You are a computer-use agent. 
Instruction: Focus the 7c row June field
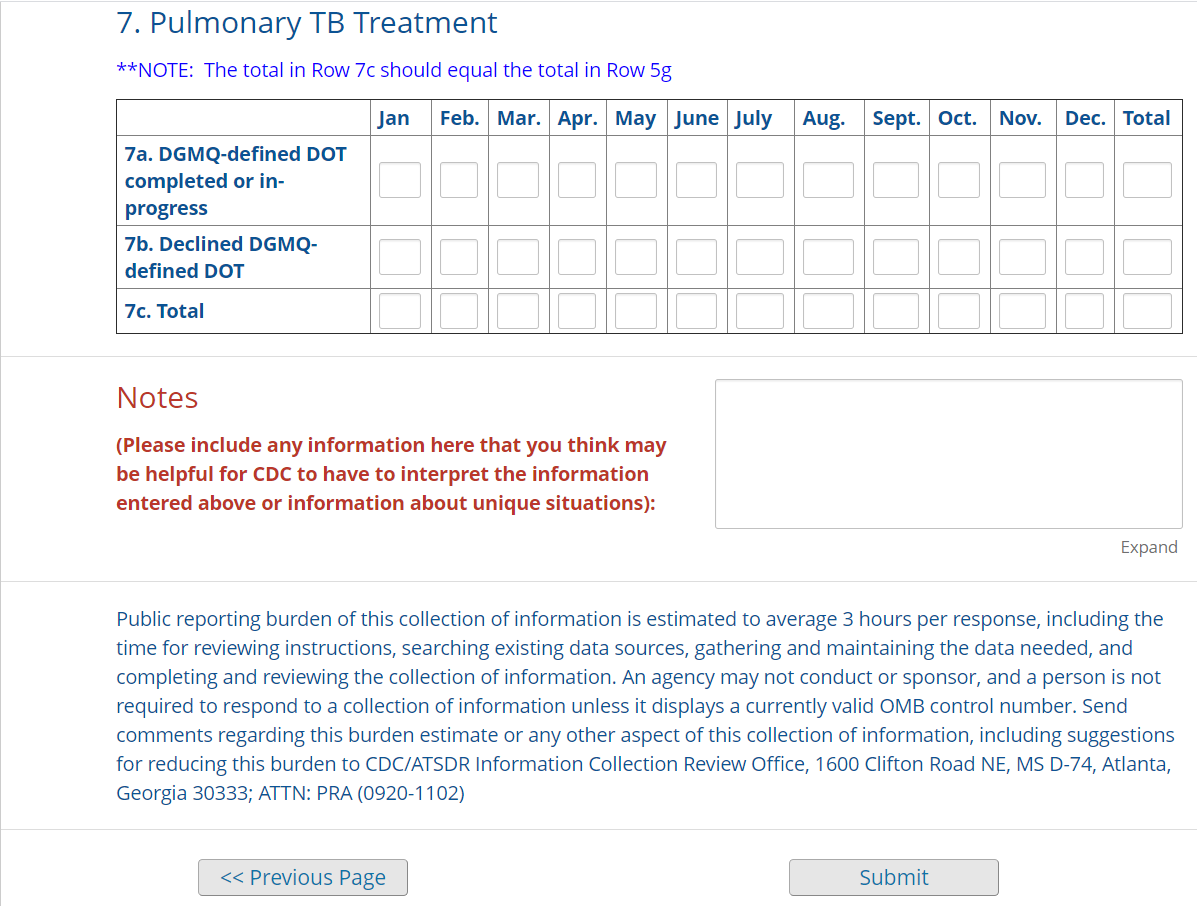[x=696, y=311]
